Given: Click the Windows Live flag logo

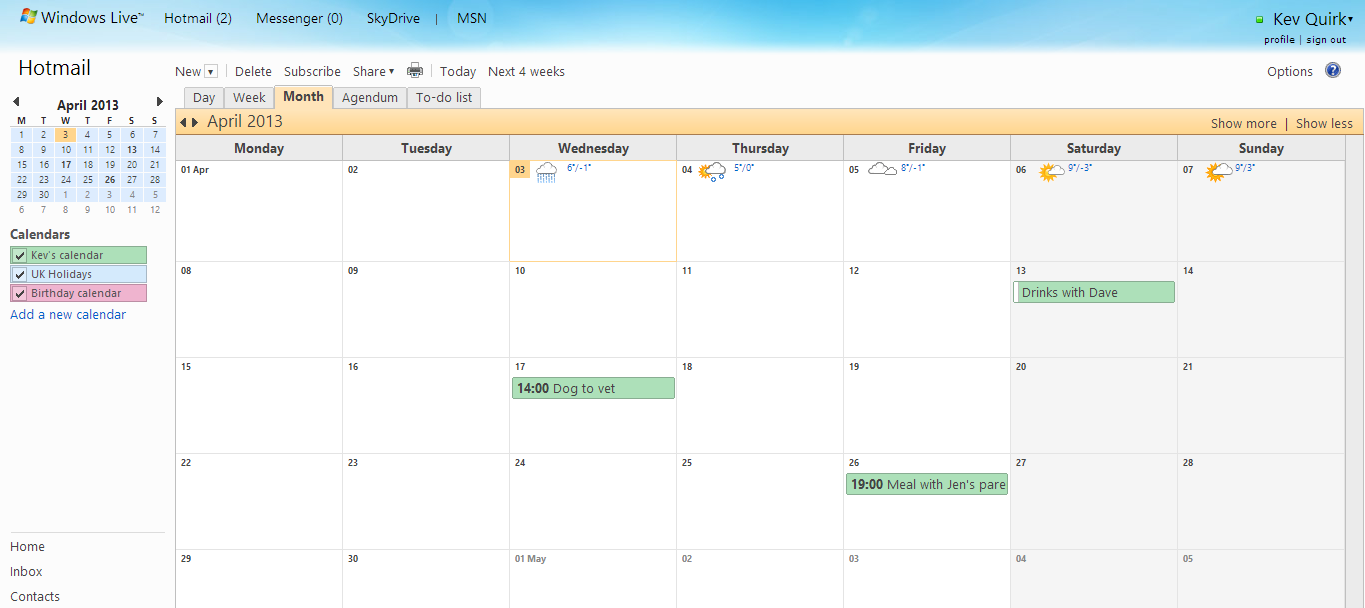Looking at the screenshot, I should 26,16.
